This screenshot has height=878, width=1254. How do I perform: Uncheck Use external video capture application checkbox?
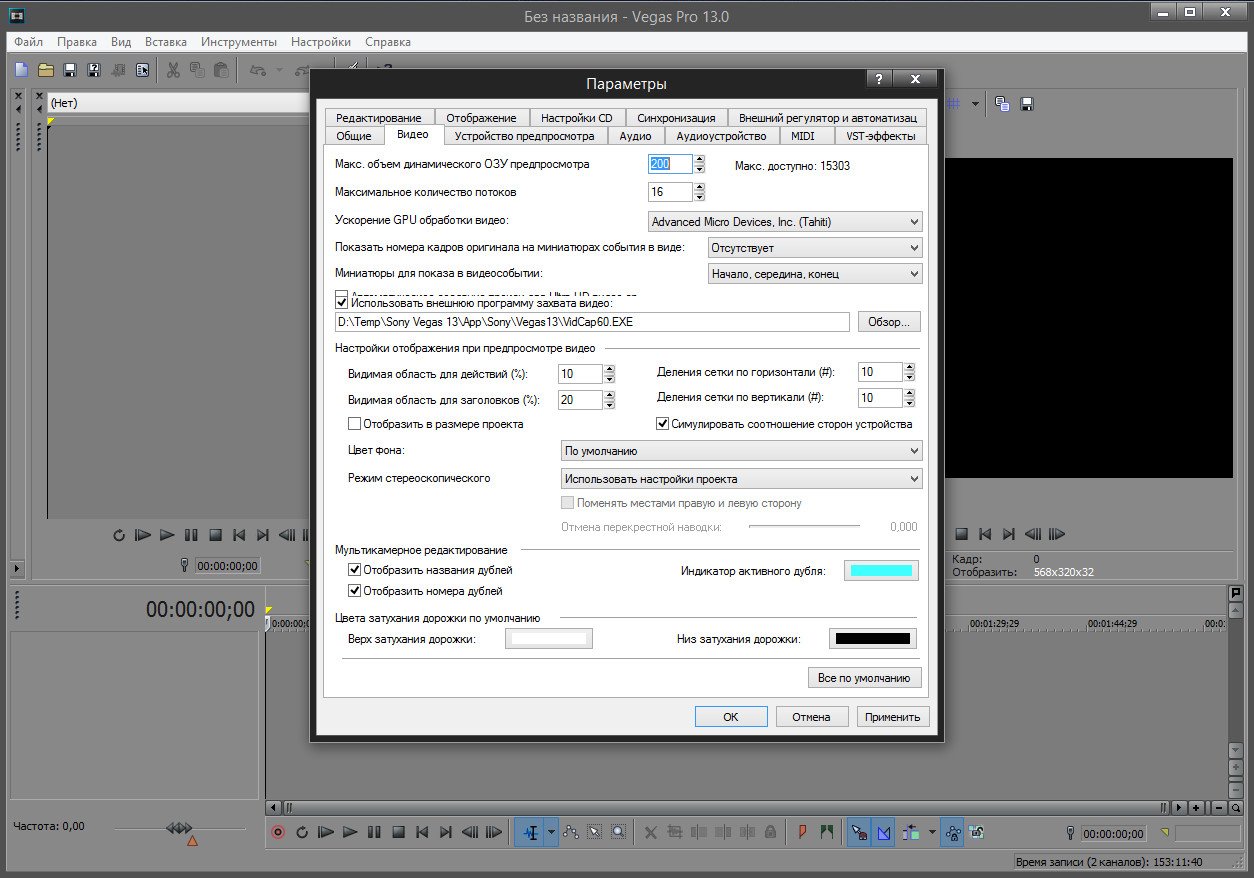point(342,302)
